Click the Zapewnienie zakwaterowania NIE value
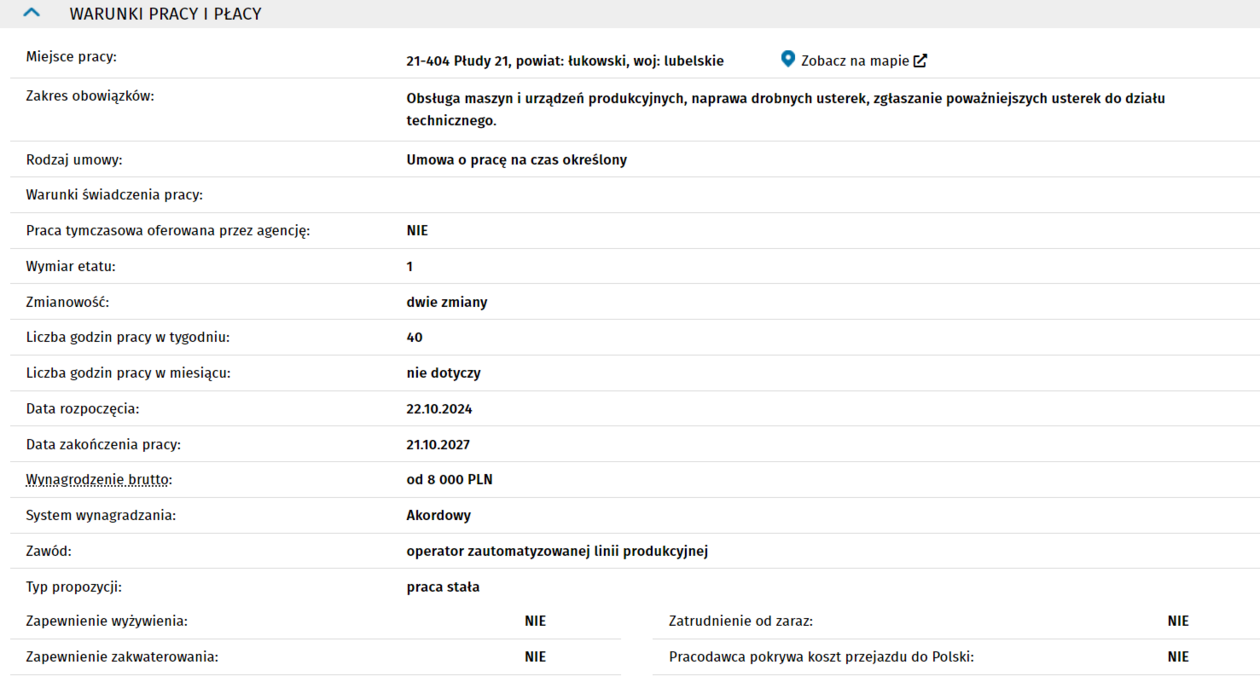Image resolution: width=1260 pixels, height=688 pixels. [x=535, y=657]
